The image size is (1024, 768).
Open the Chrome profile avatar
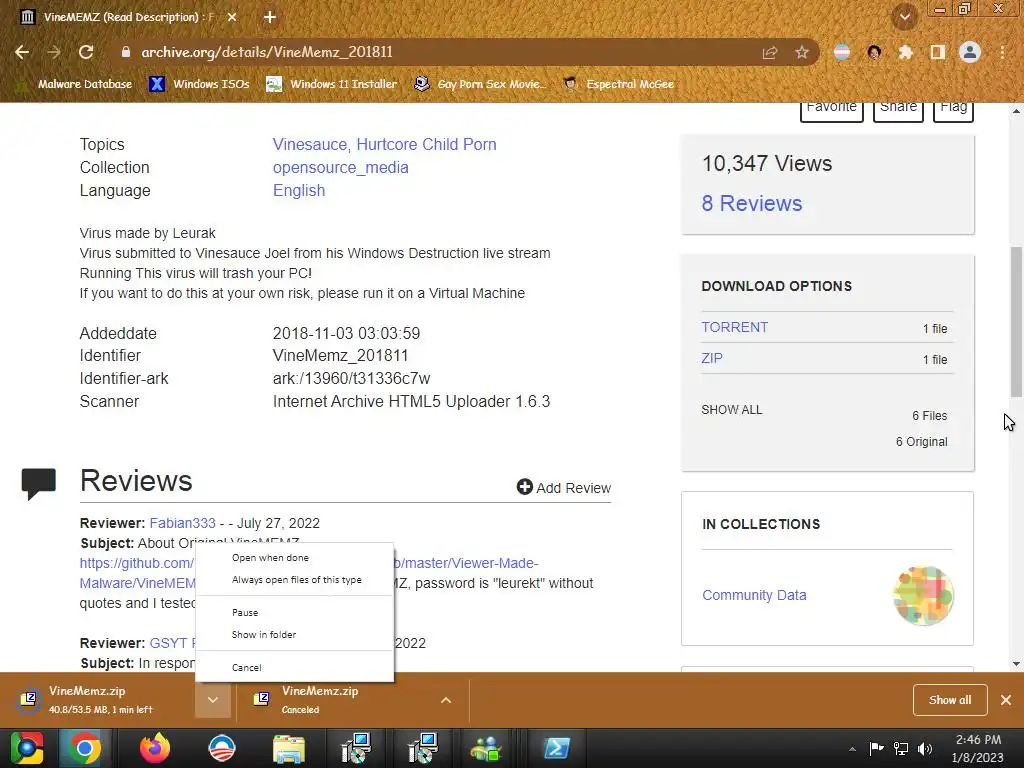pos(970,52)
